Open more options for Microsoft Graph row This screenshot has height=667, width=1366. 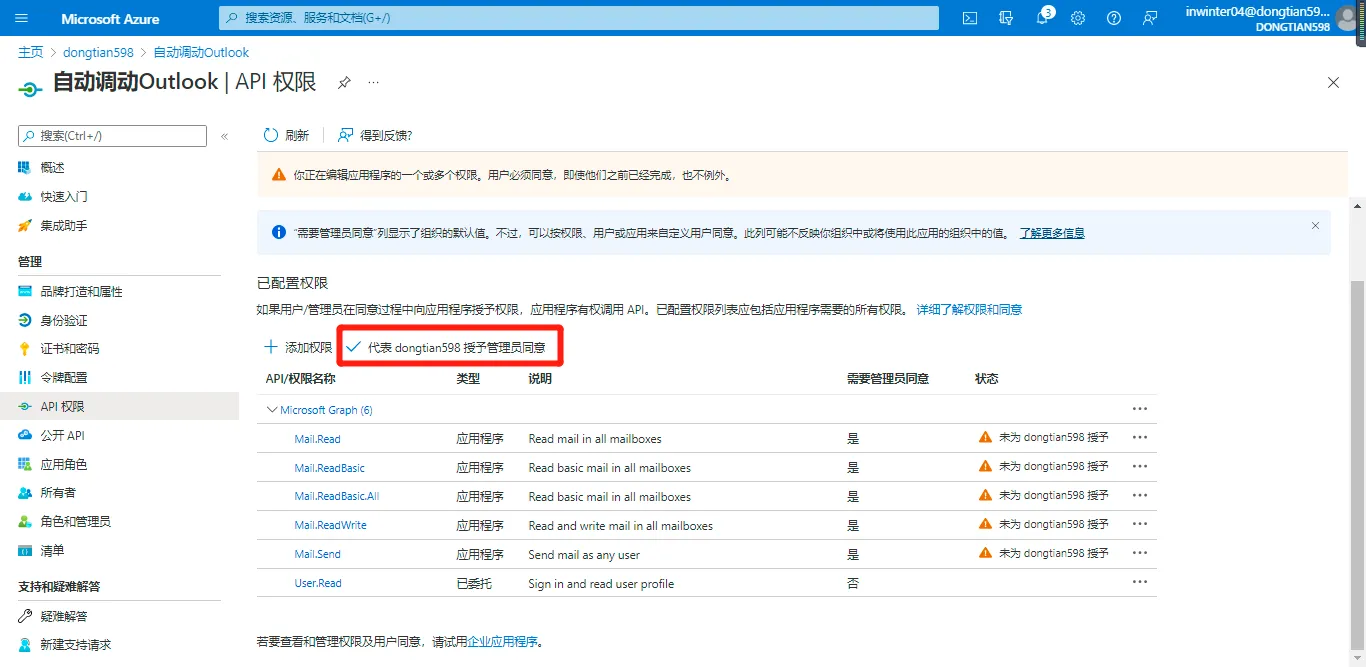point(1139,409)
